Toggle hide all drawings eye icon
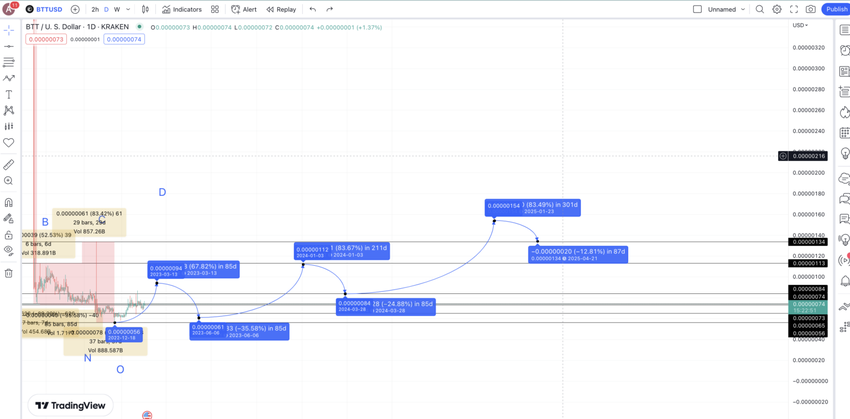The image size is (850, 419). point(9,251)
